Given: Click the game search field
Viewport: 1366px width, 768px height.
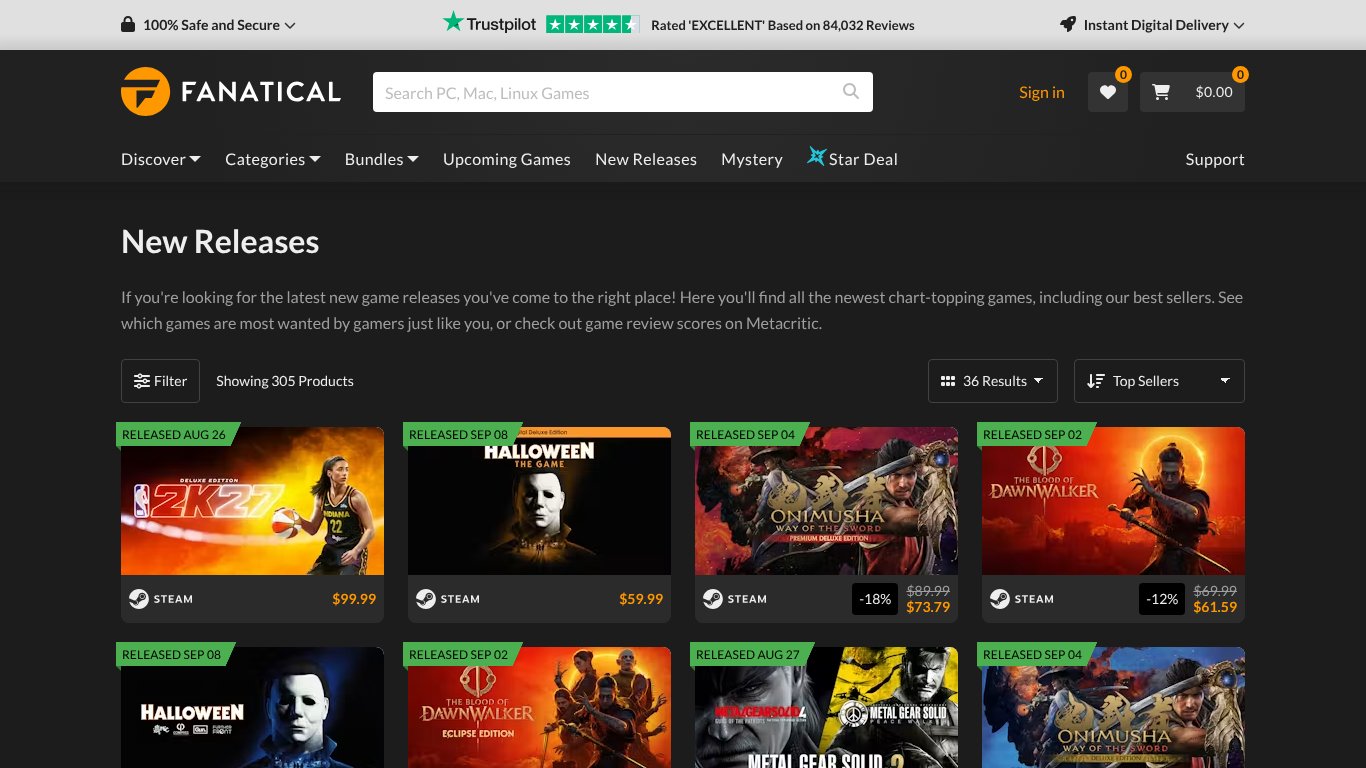Looking at the screenshot, I should 623,92.
